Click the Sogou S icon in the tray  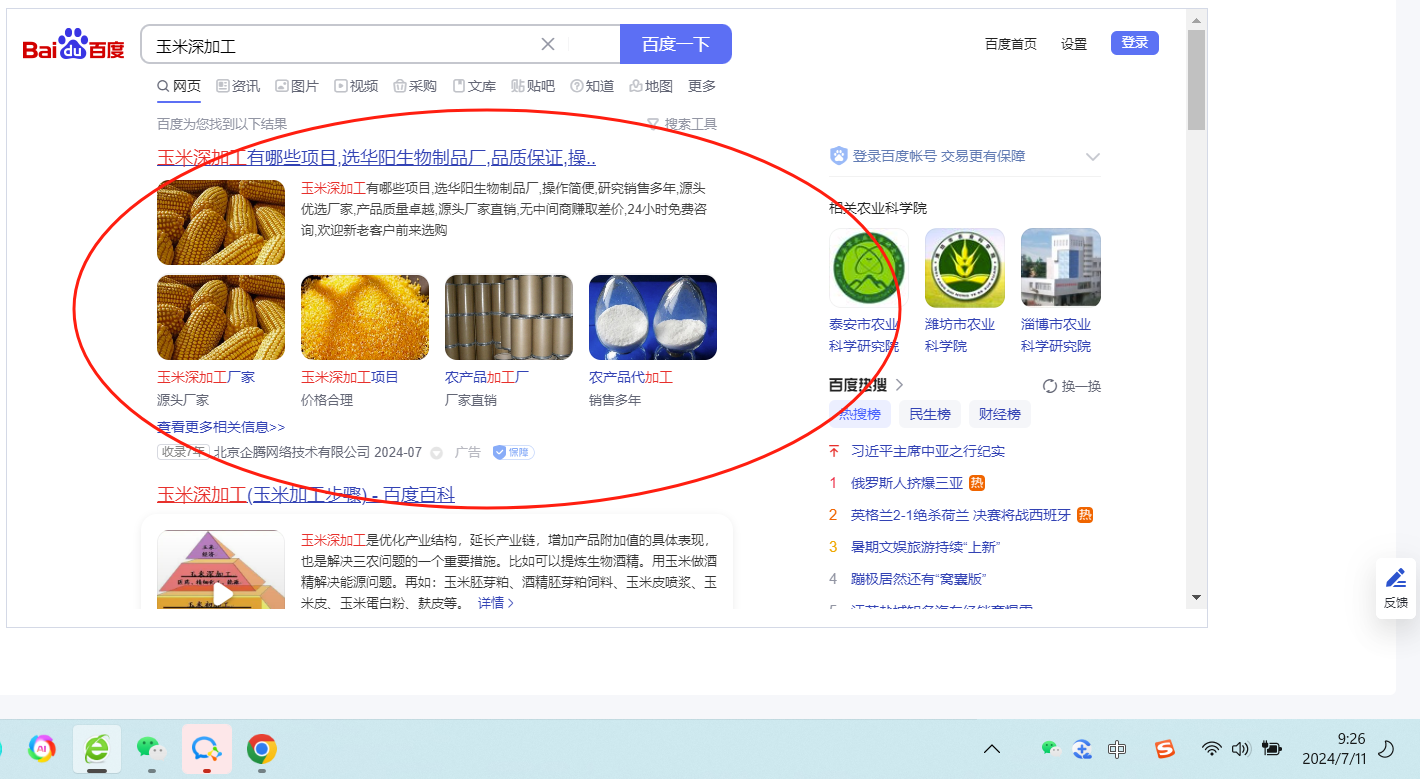click(x=1164, y=748)
